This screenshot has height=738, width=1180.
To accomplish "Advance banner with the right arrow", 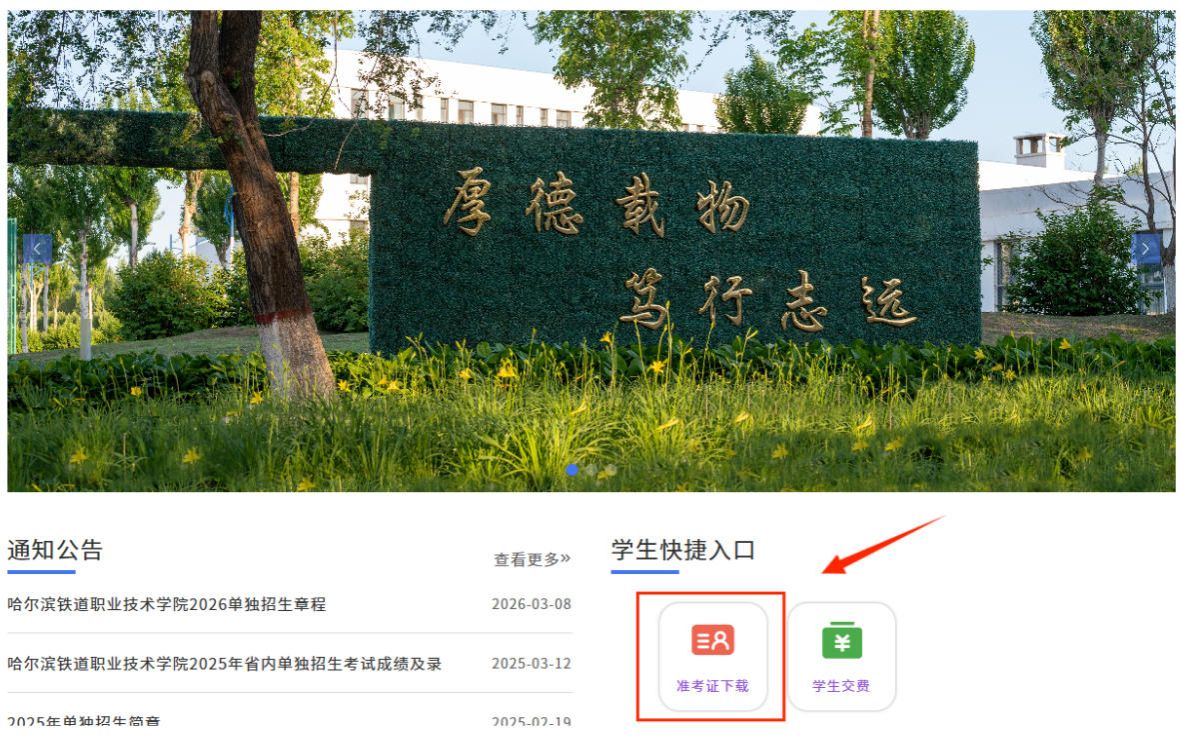I will pos(1146,249).
